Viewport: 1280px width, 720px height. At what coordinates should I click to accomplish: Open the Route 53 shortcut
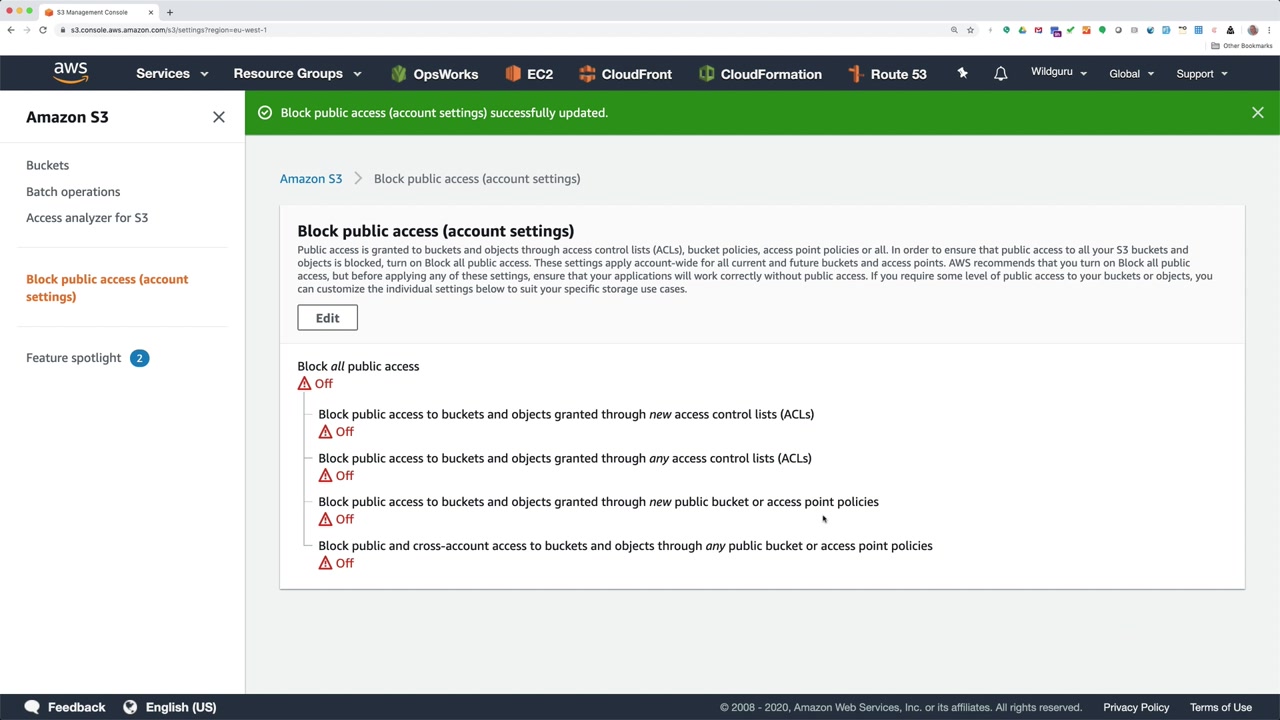tap(887, 74)
